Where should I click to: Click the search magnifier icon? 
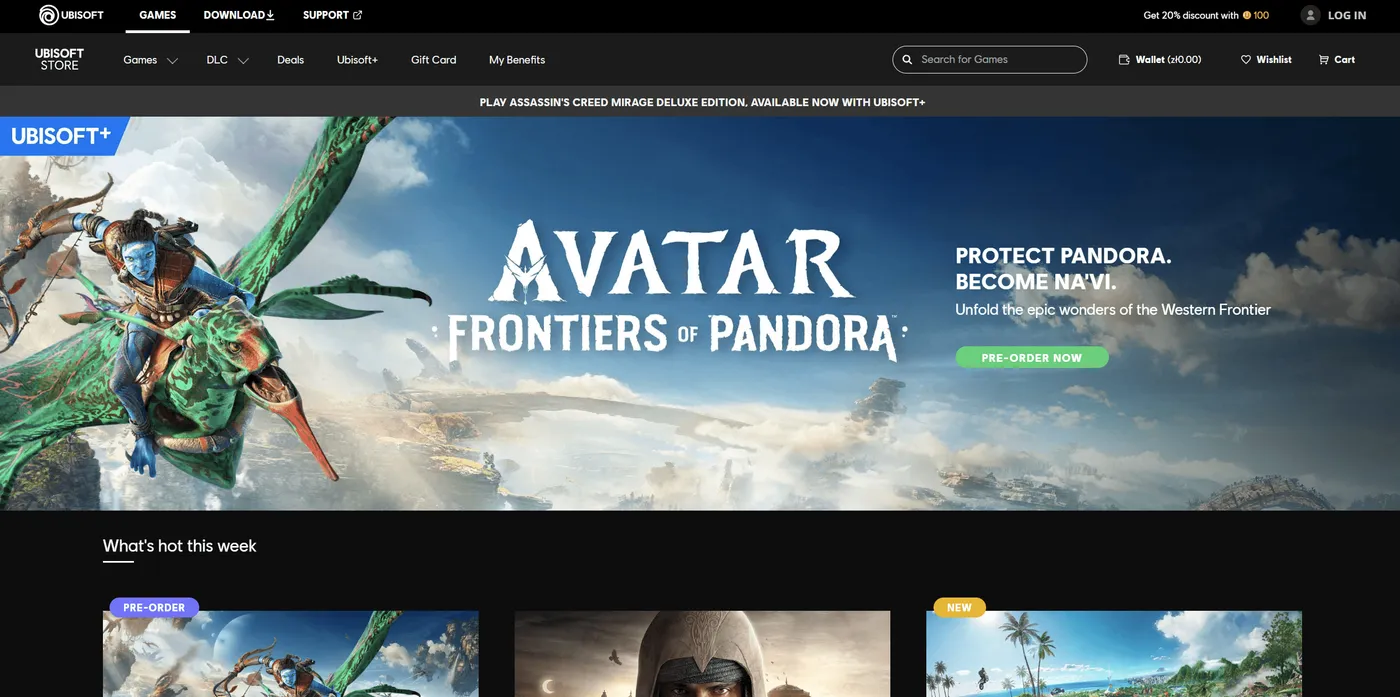pos(907,59)
